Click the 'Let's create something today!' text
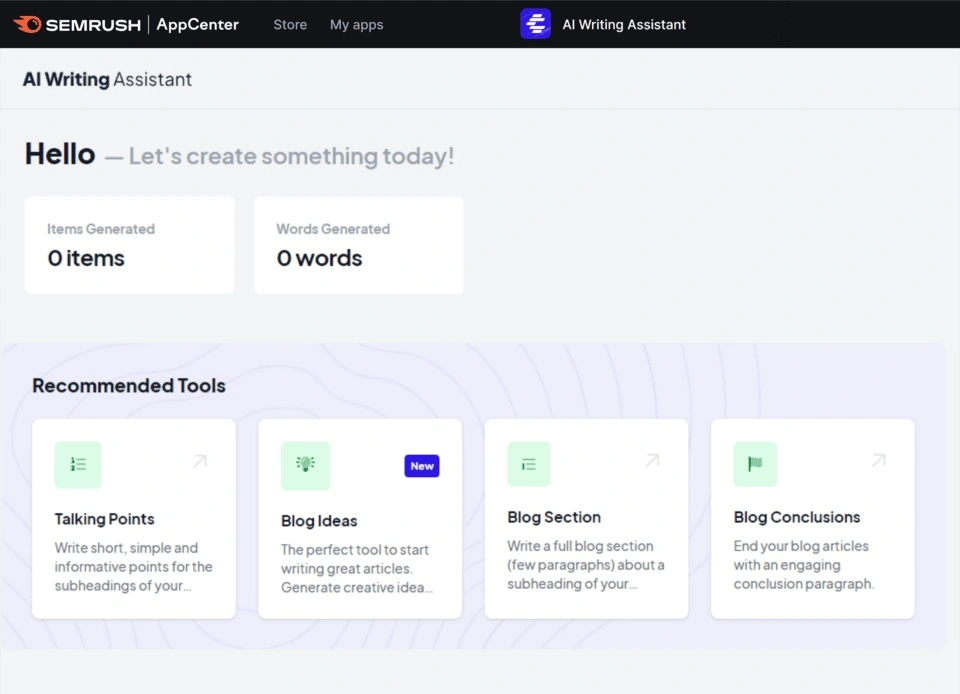 point(291,156)
